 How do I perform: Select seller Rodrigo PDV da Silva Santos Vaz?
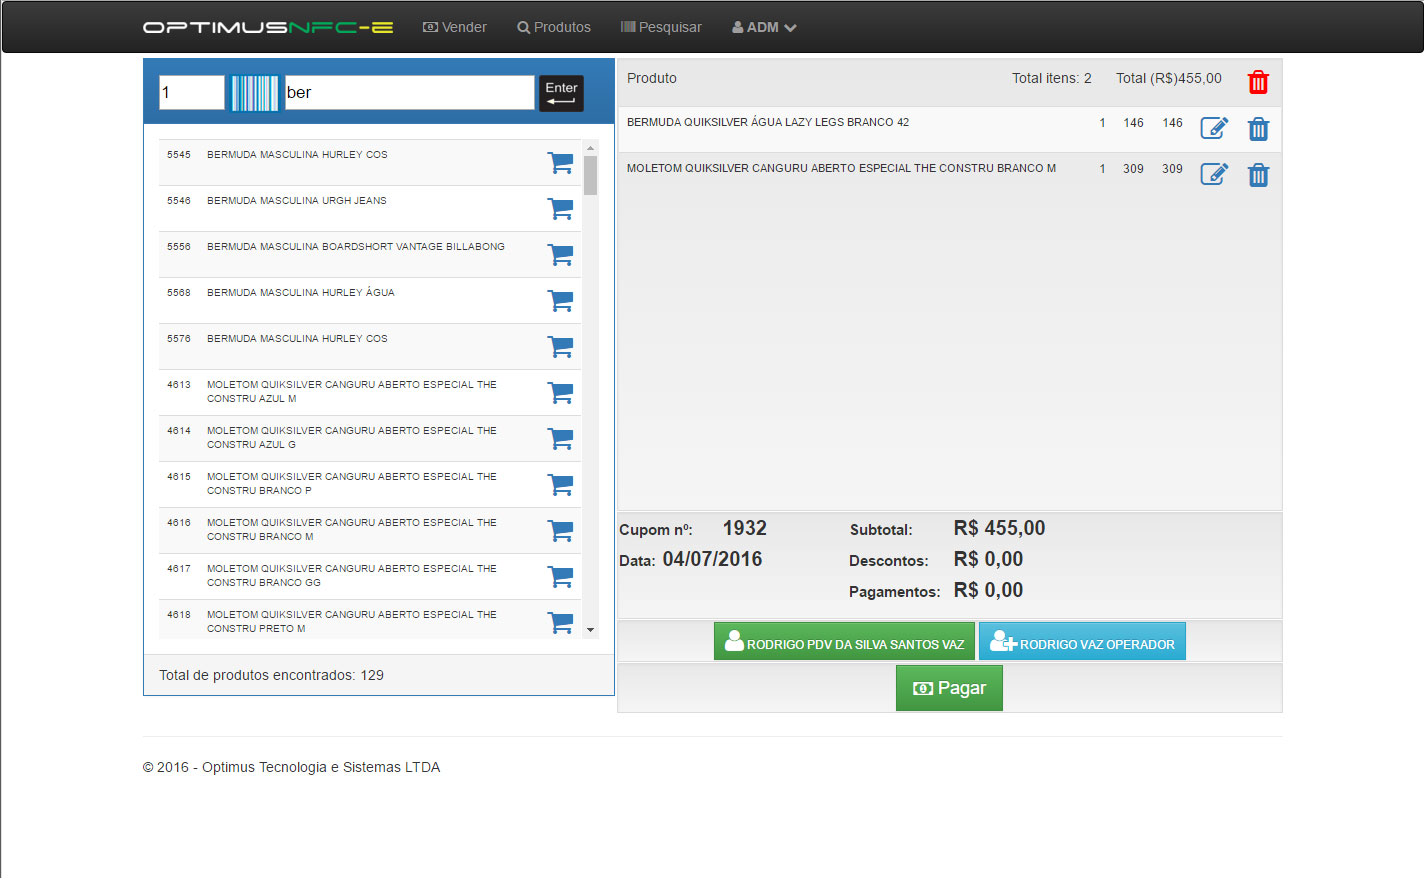[844, 641]
